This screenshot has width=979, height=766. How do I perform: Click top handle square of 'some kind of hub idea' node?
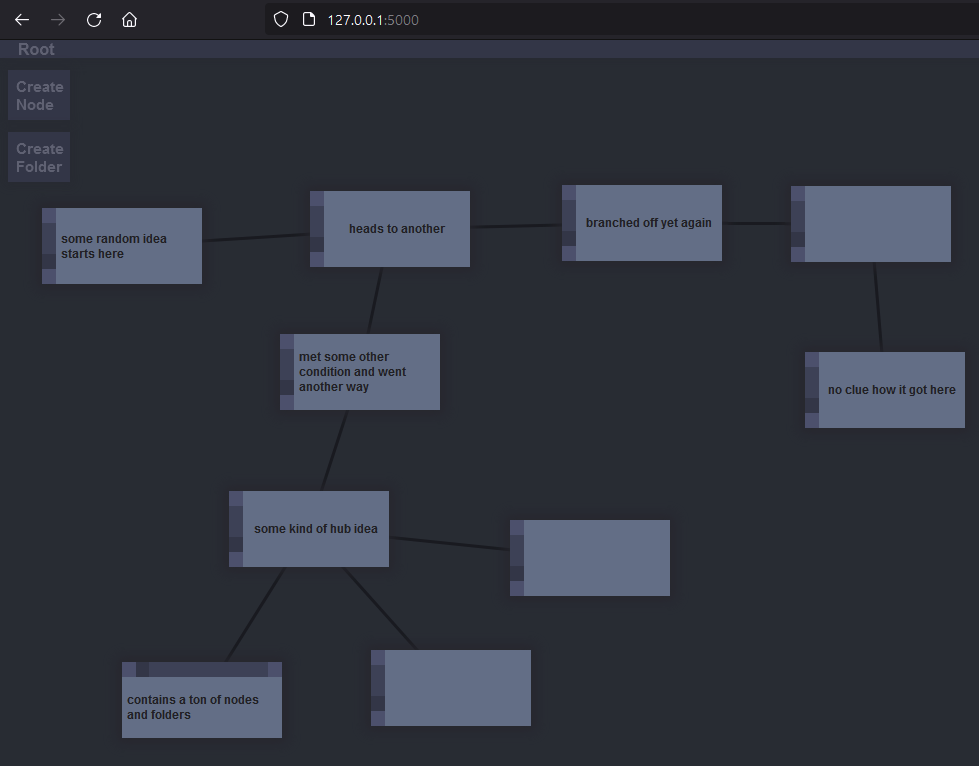pos(236,499)
